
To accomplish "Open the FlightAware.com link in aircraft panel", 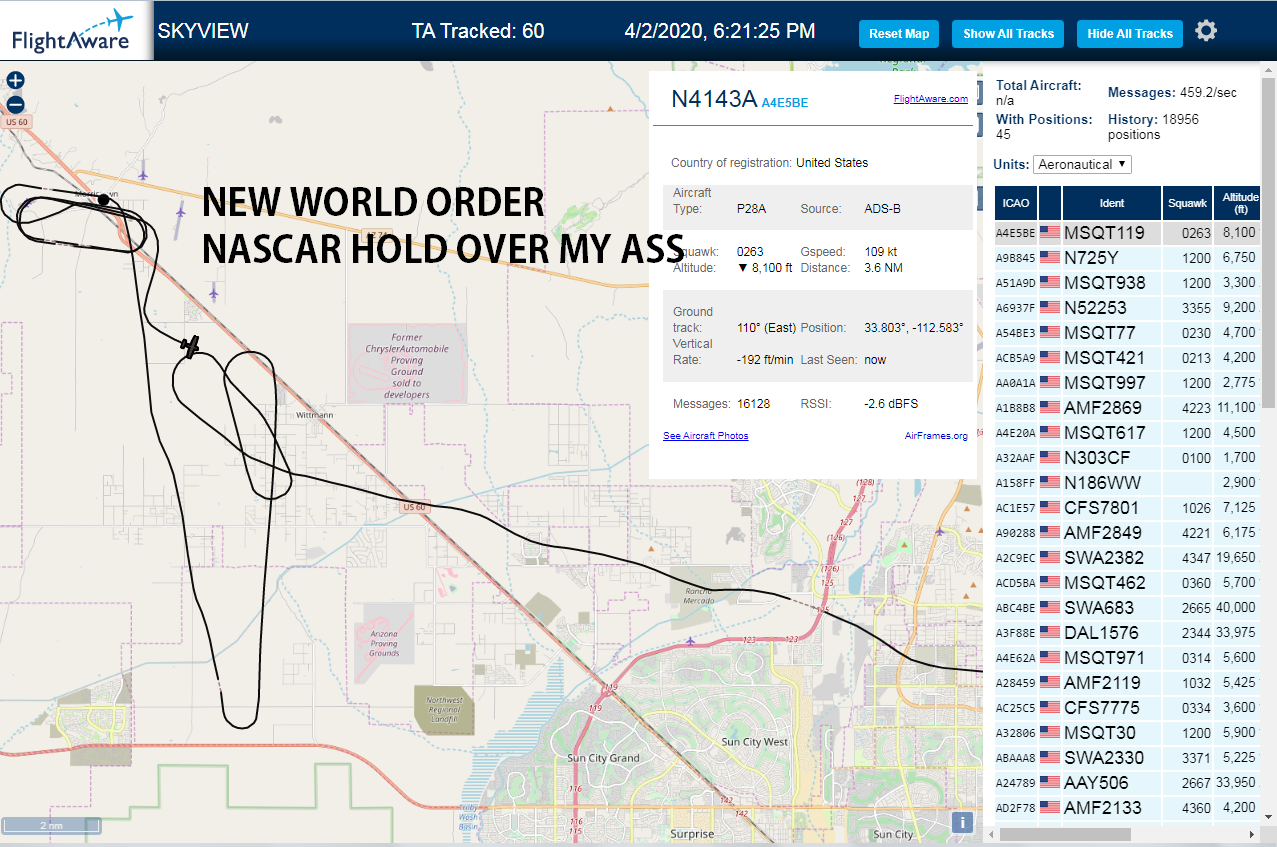I will [930, 99].
